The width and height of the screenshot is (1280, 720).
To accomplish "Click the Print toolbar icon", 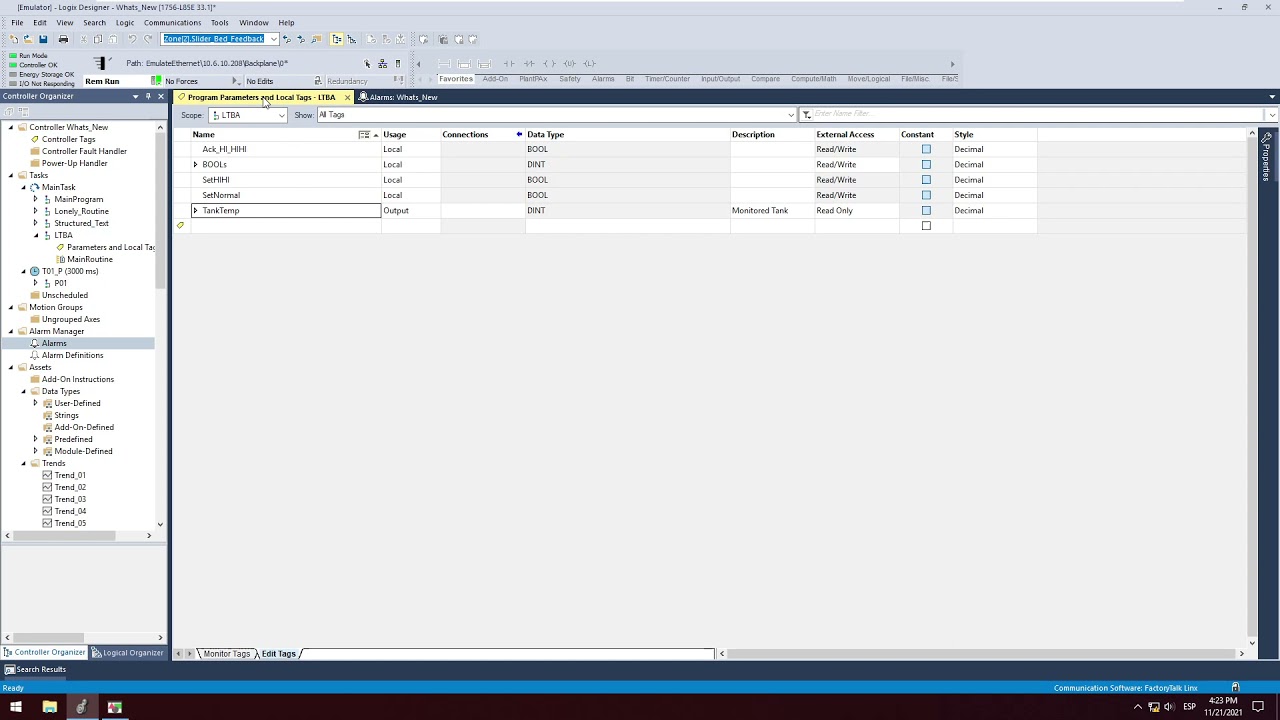I will tap(63, 39).
